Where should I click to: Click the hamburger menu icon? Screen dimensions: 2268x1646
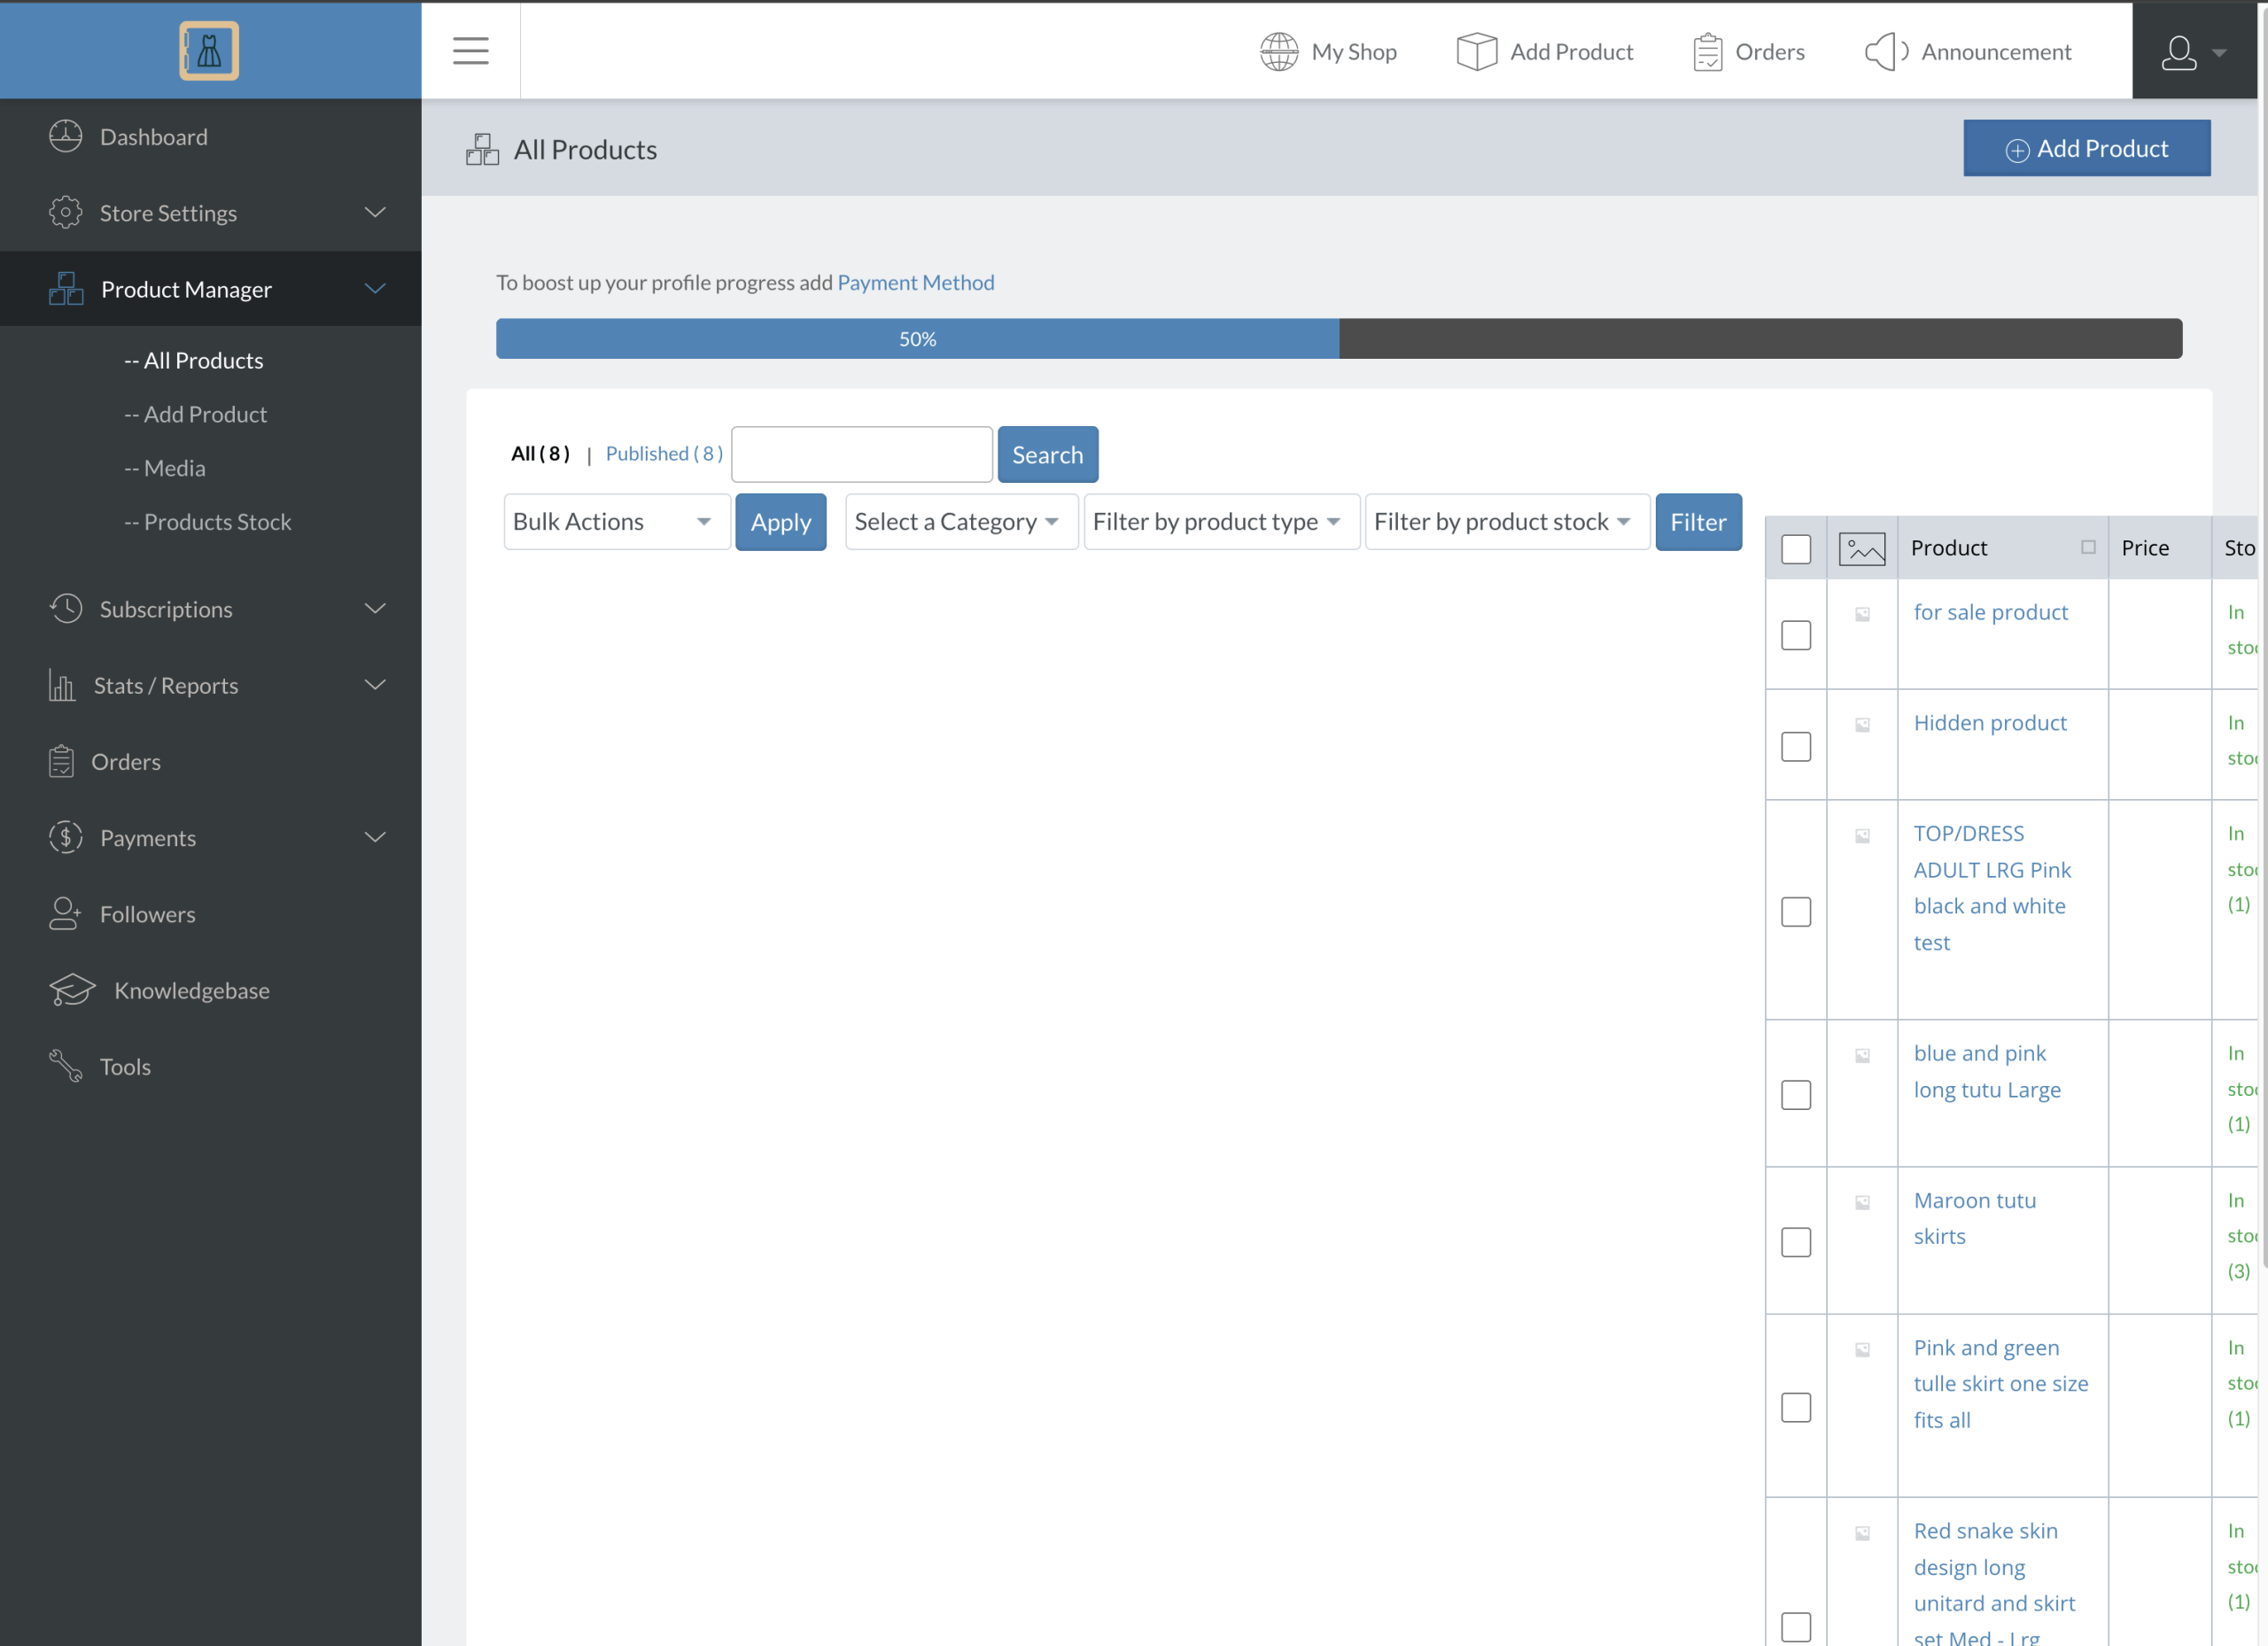470,50
